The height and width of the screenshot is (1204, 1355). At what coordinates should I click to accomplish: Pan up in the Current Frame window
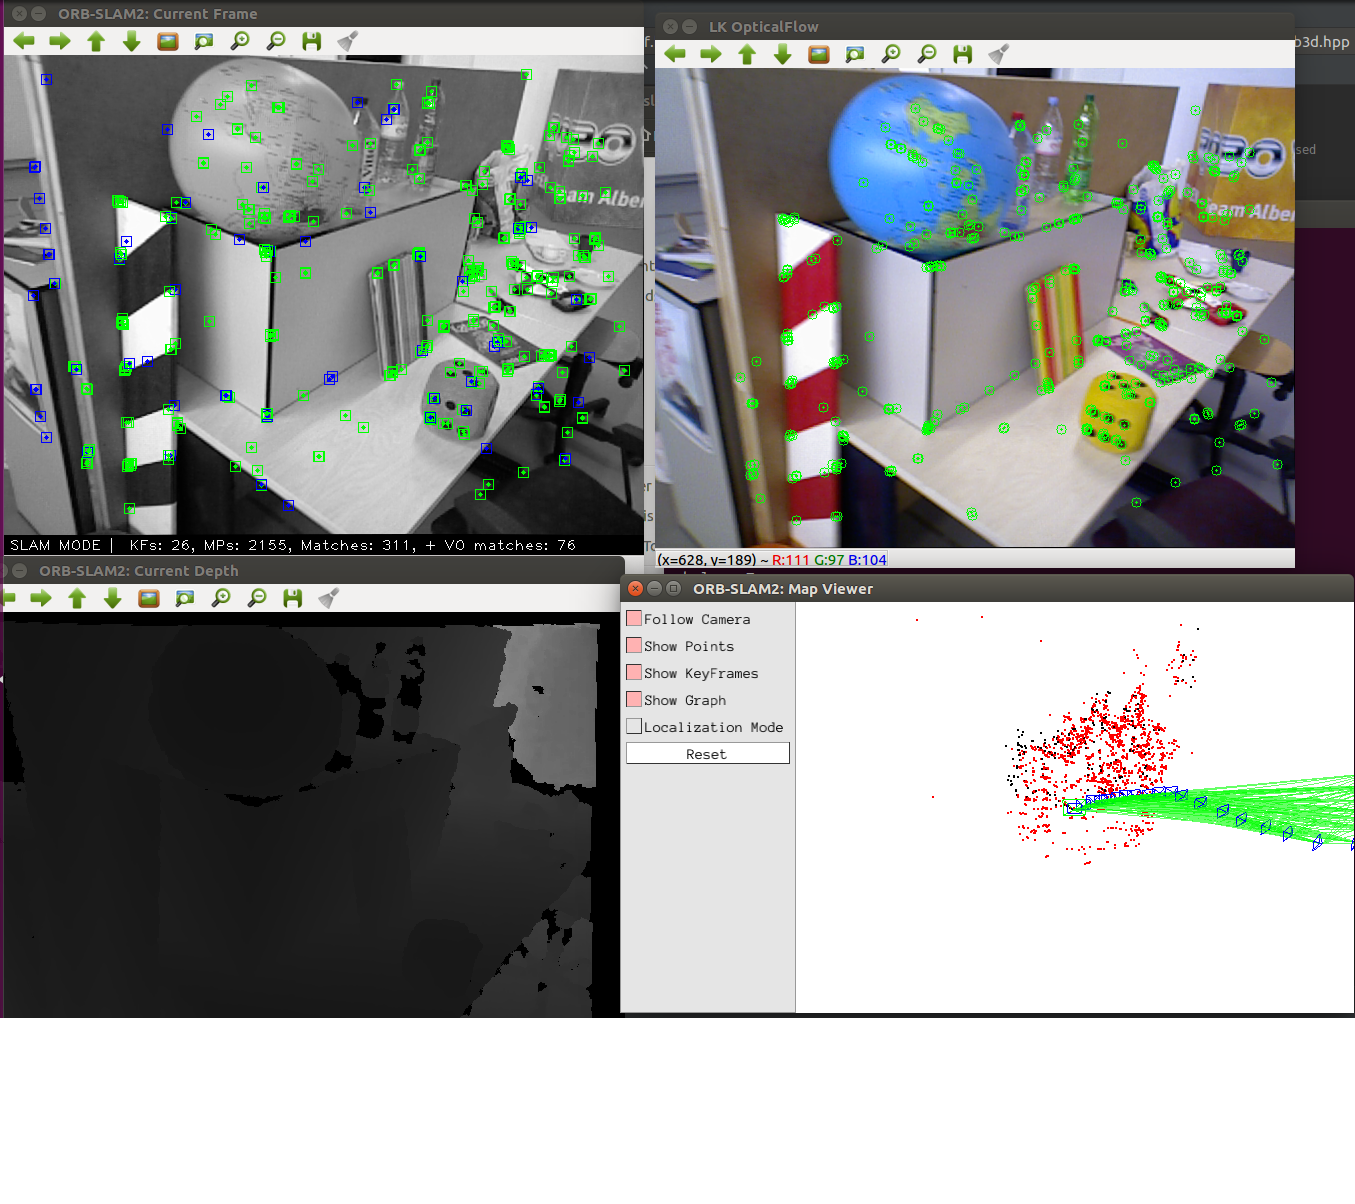coord(96,41)
